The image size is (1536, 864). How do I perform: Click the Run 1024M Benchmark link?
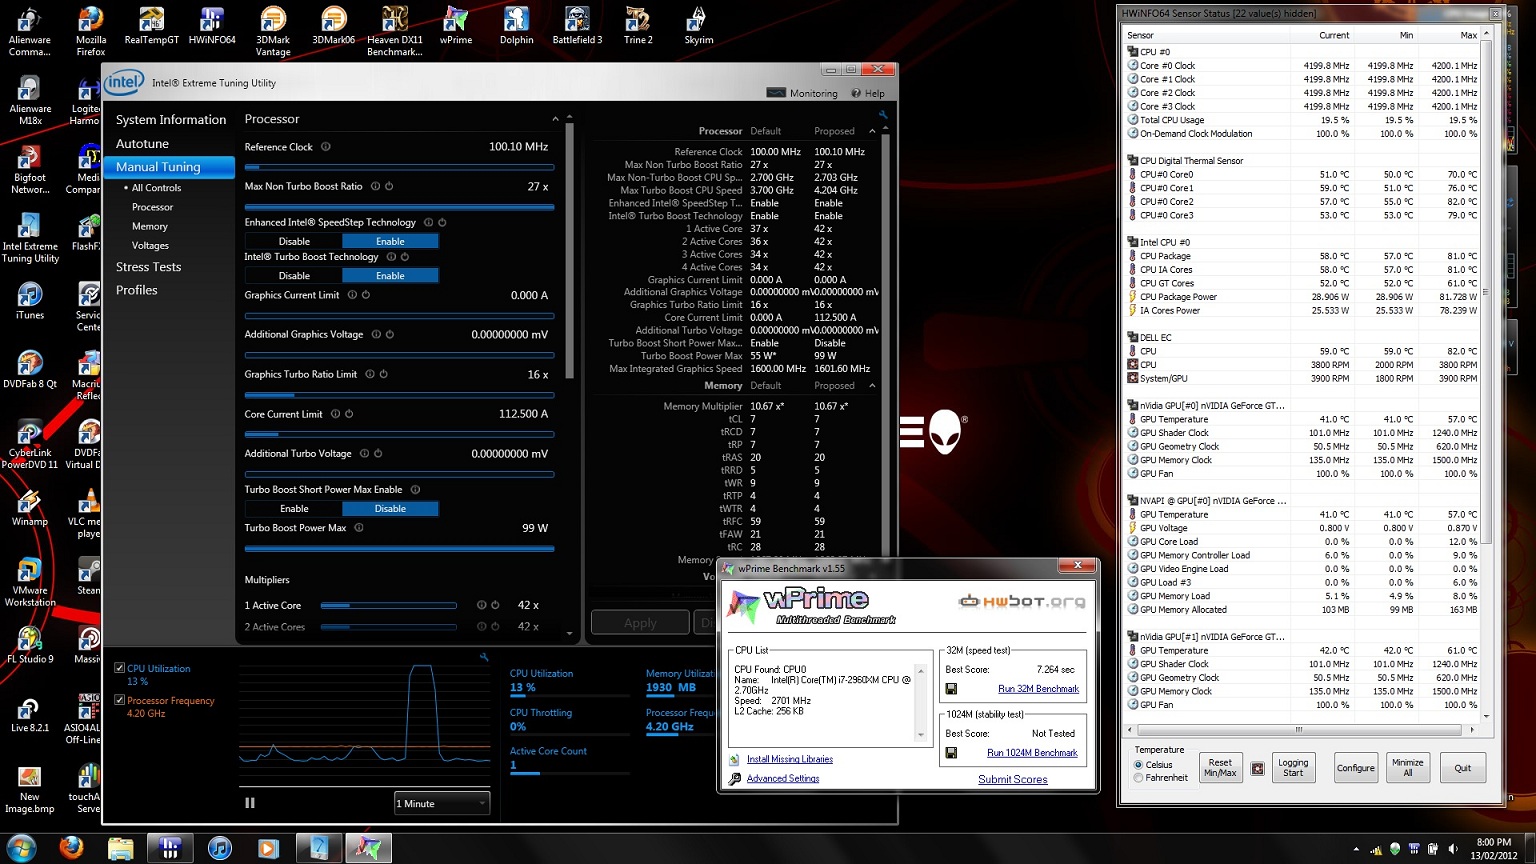pyautogui.click(x=1032, y=753)
